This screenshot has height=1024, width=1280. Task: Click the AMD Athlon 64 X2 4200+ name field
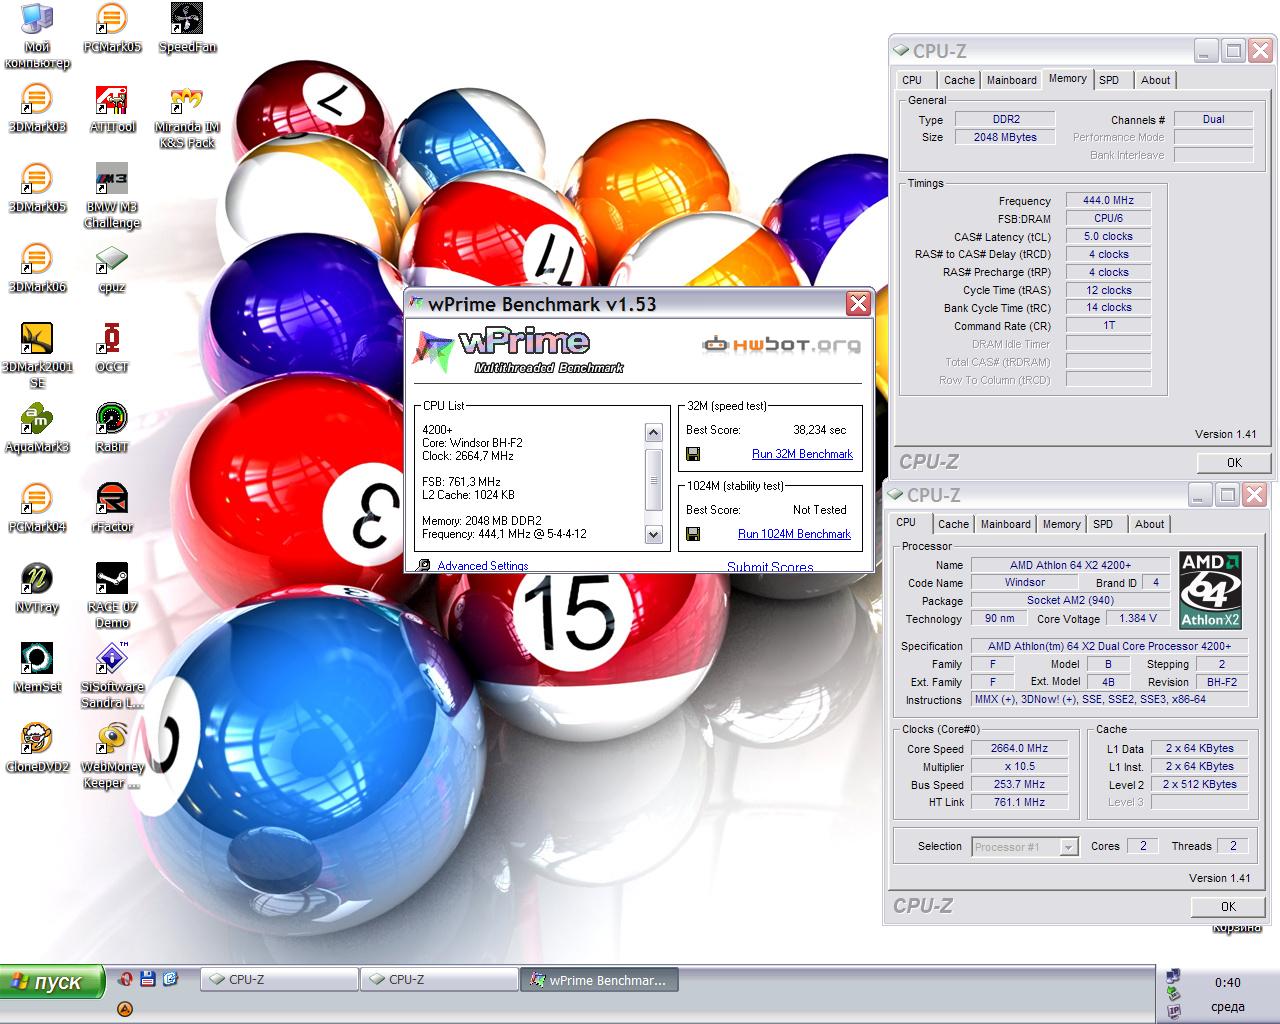(1069, 565)
